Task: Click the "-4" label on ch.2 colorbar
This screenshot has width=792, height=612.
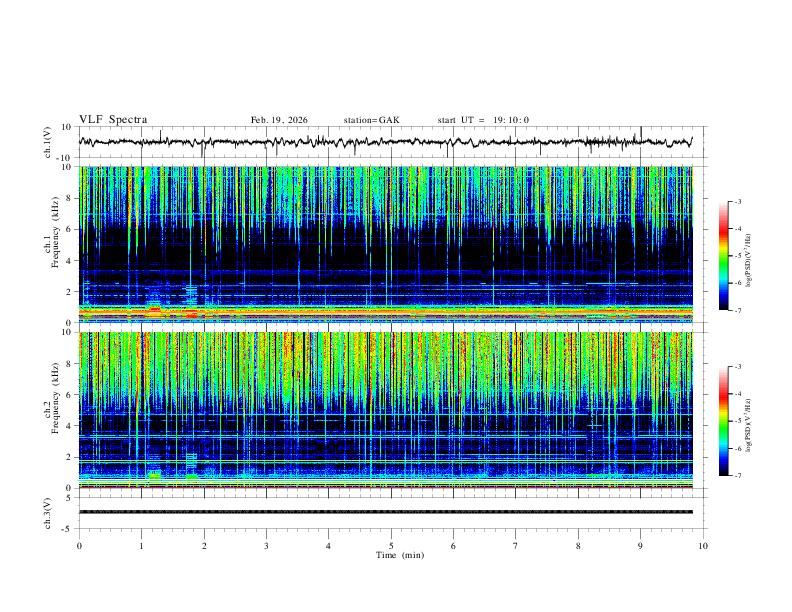Action: click(737, 394)
